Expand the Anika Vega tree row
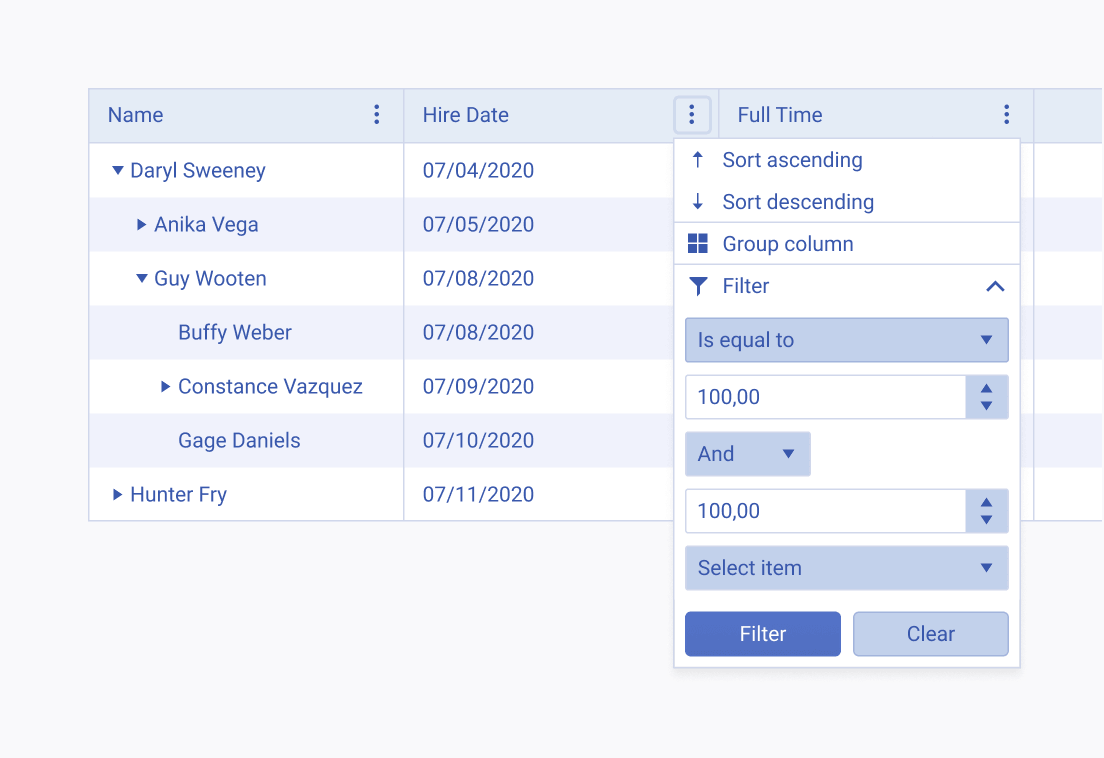The width and height of the screenshot is (1104, 758). [x=142, y=225]
